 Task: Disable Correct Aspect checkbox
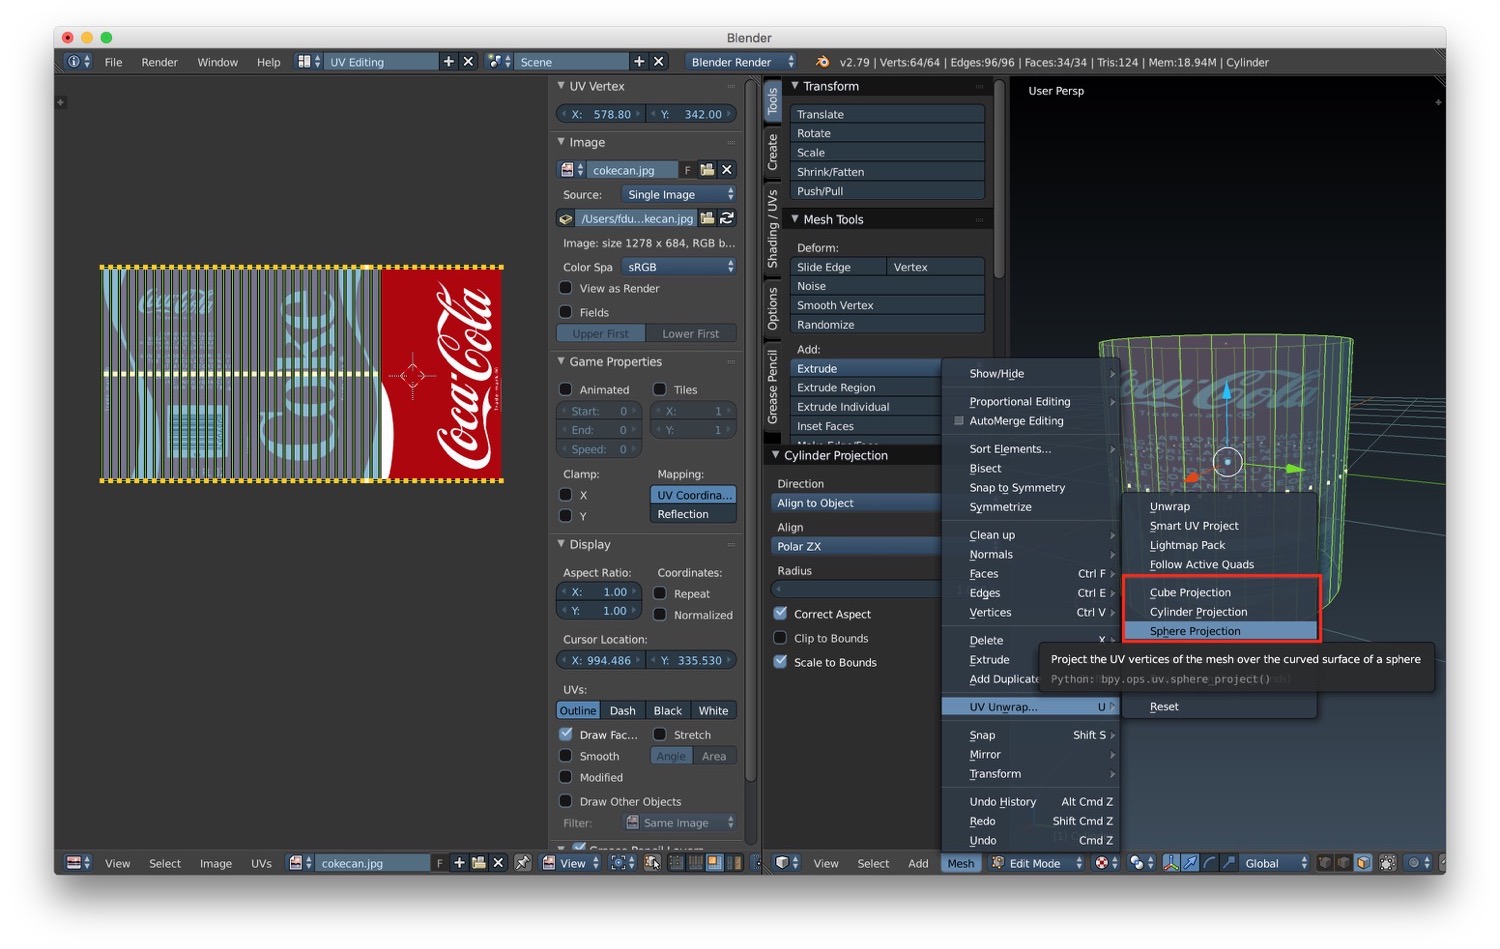pos(781,614)
